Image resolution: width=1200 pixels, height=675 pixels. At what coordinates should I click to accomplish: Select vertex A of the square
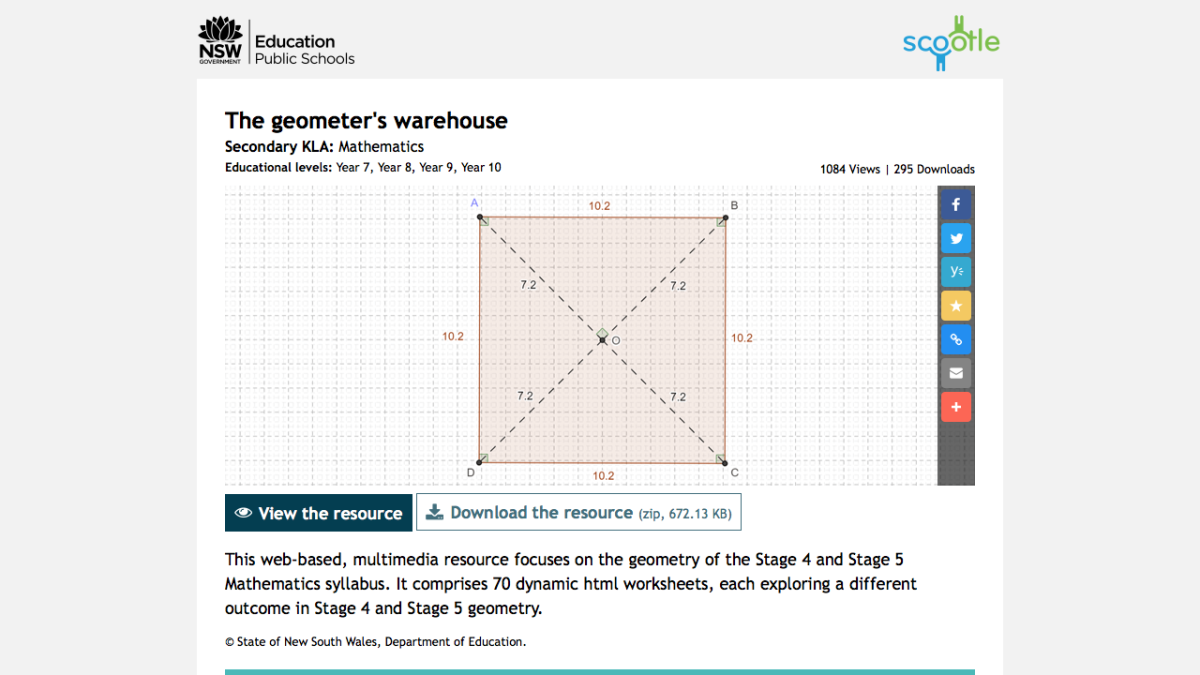pyautogui.click(x=481, y=215)
